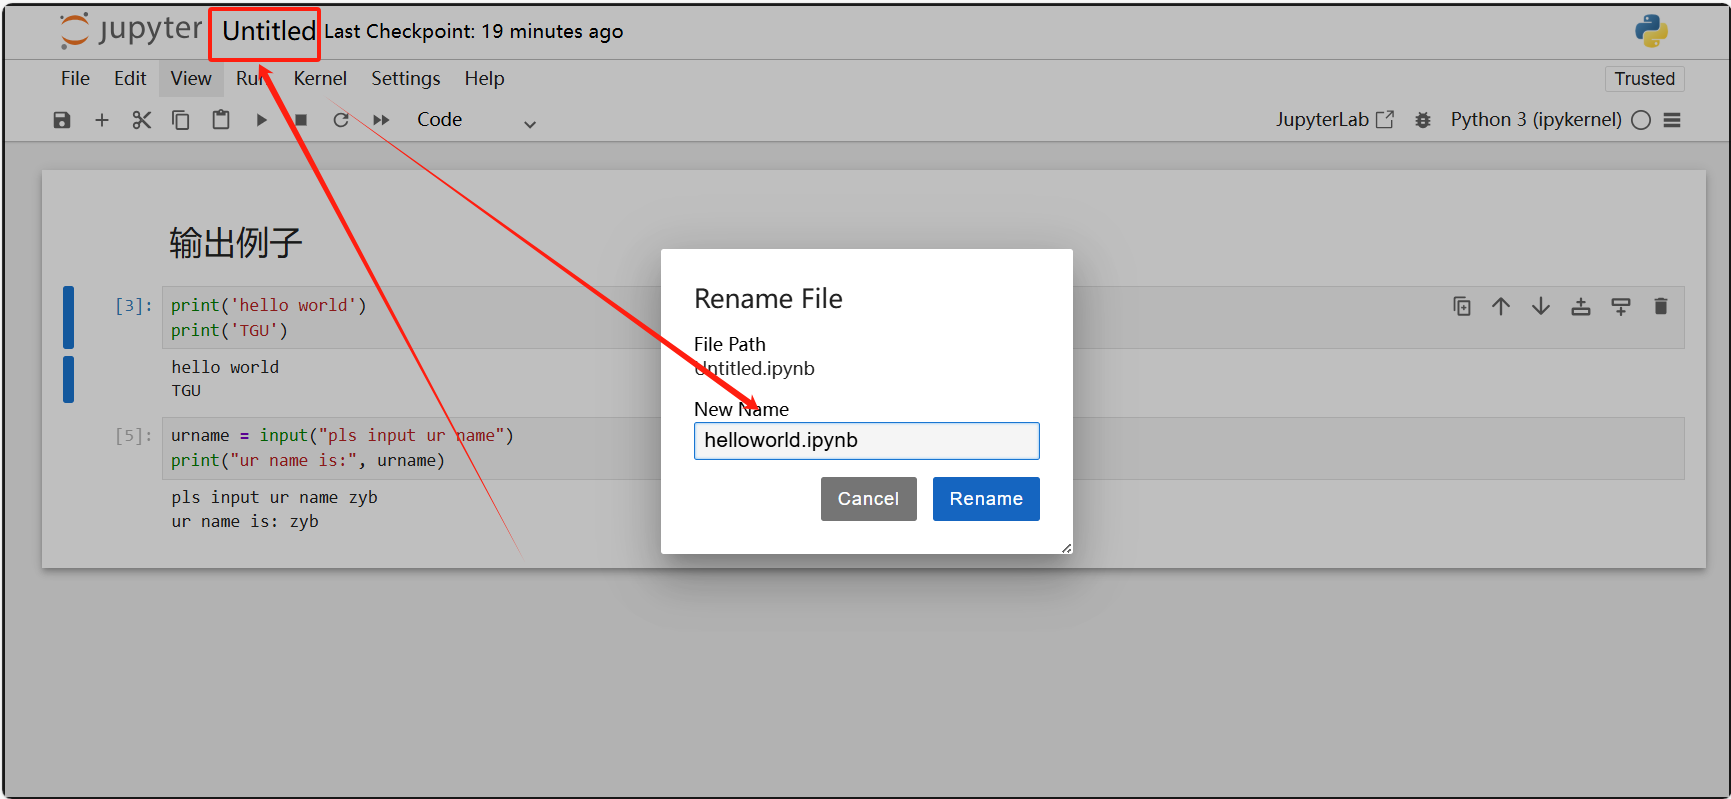This screenshot has width=1731, height=799.
Task: Insert a cell with the plus icon
Action: tap(101, 120)
